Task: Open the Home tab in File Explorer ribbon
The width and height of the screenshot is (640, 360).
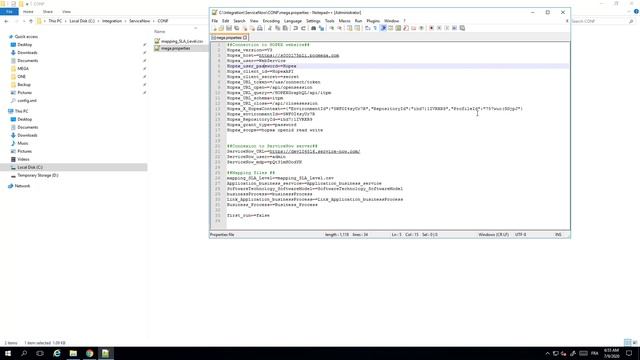Action: 28,12
